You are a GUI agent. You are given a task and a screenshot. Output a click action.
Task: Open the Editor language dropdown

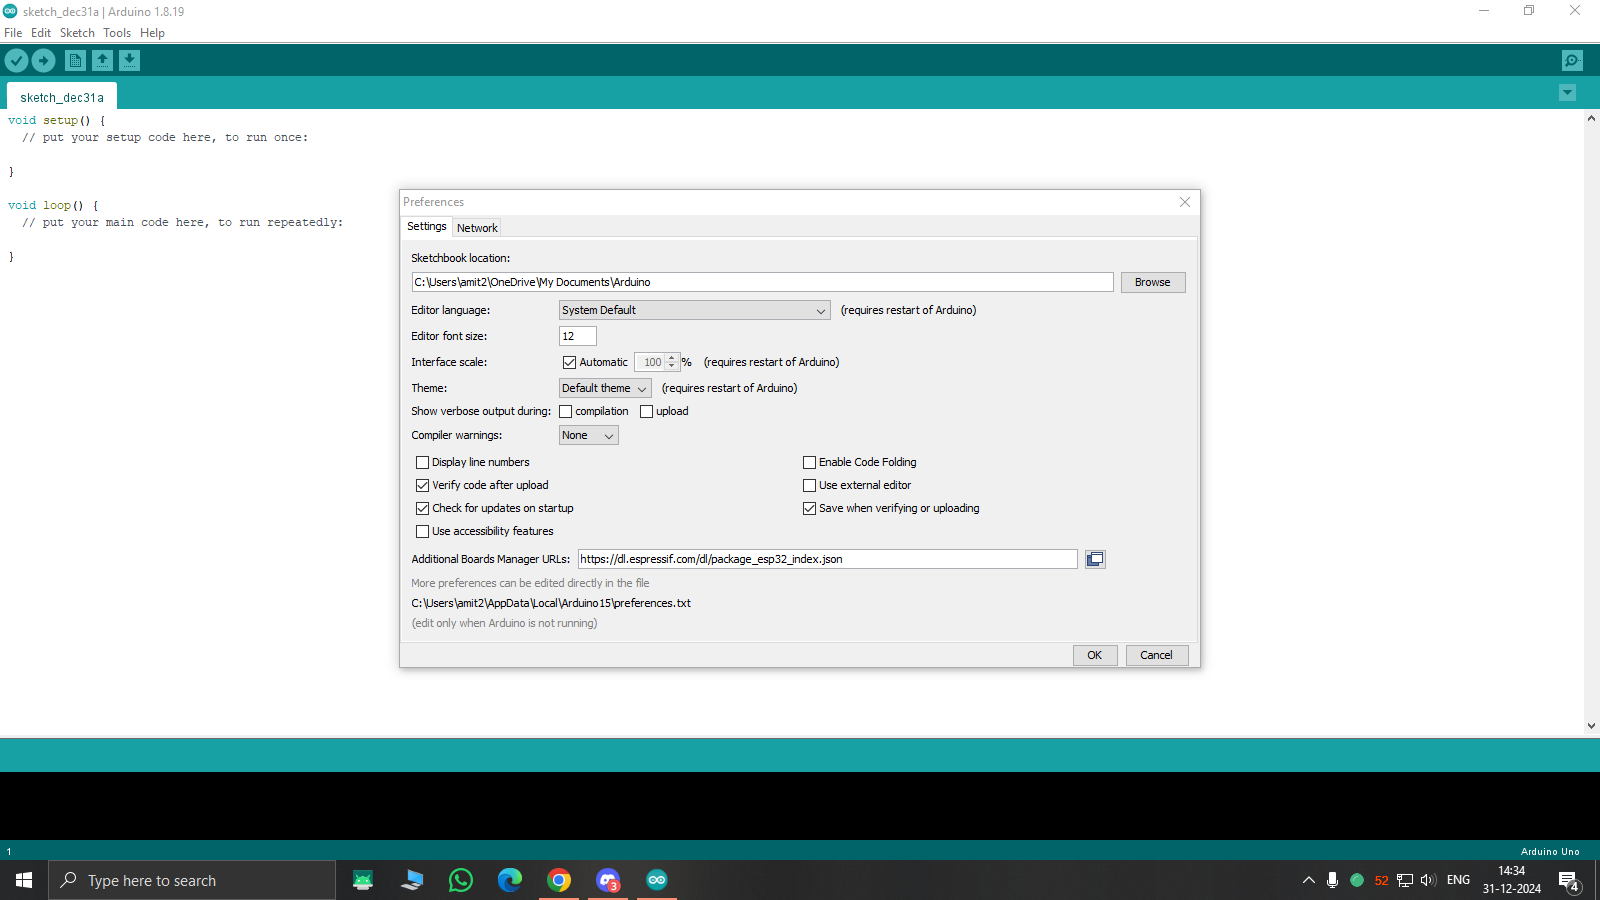click(694, 310)
